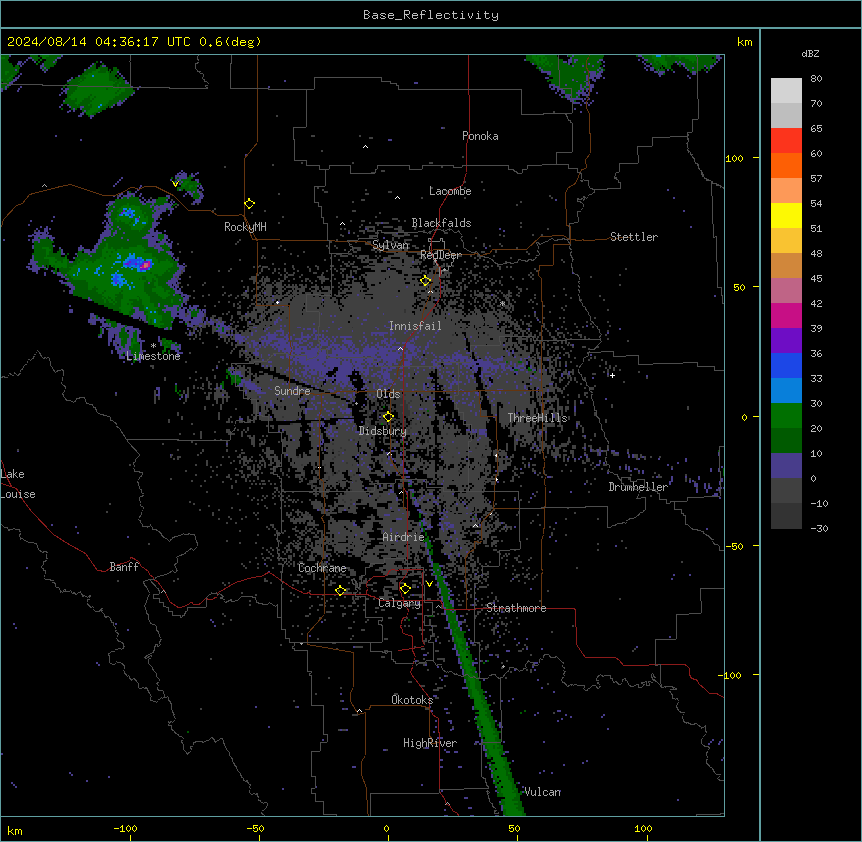Select the Airdrie label

404,537
